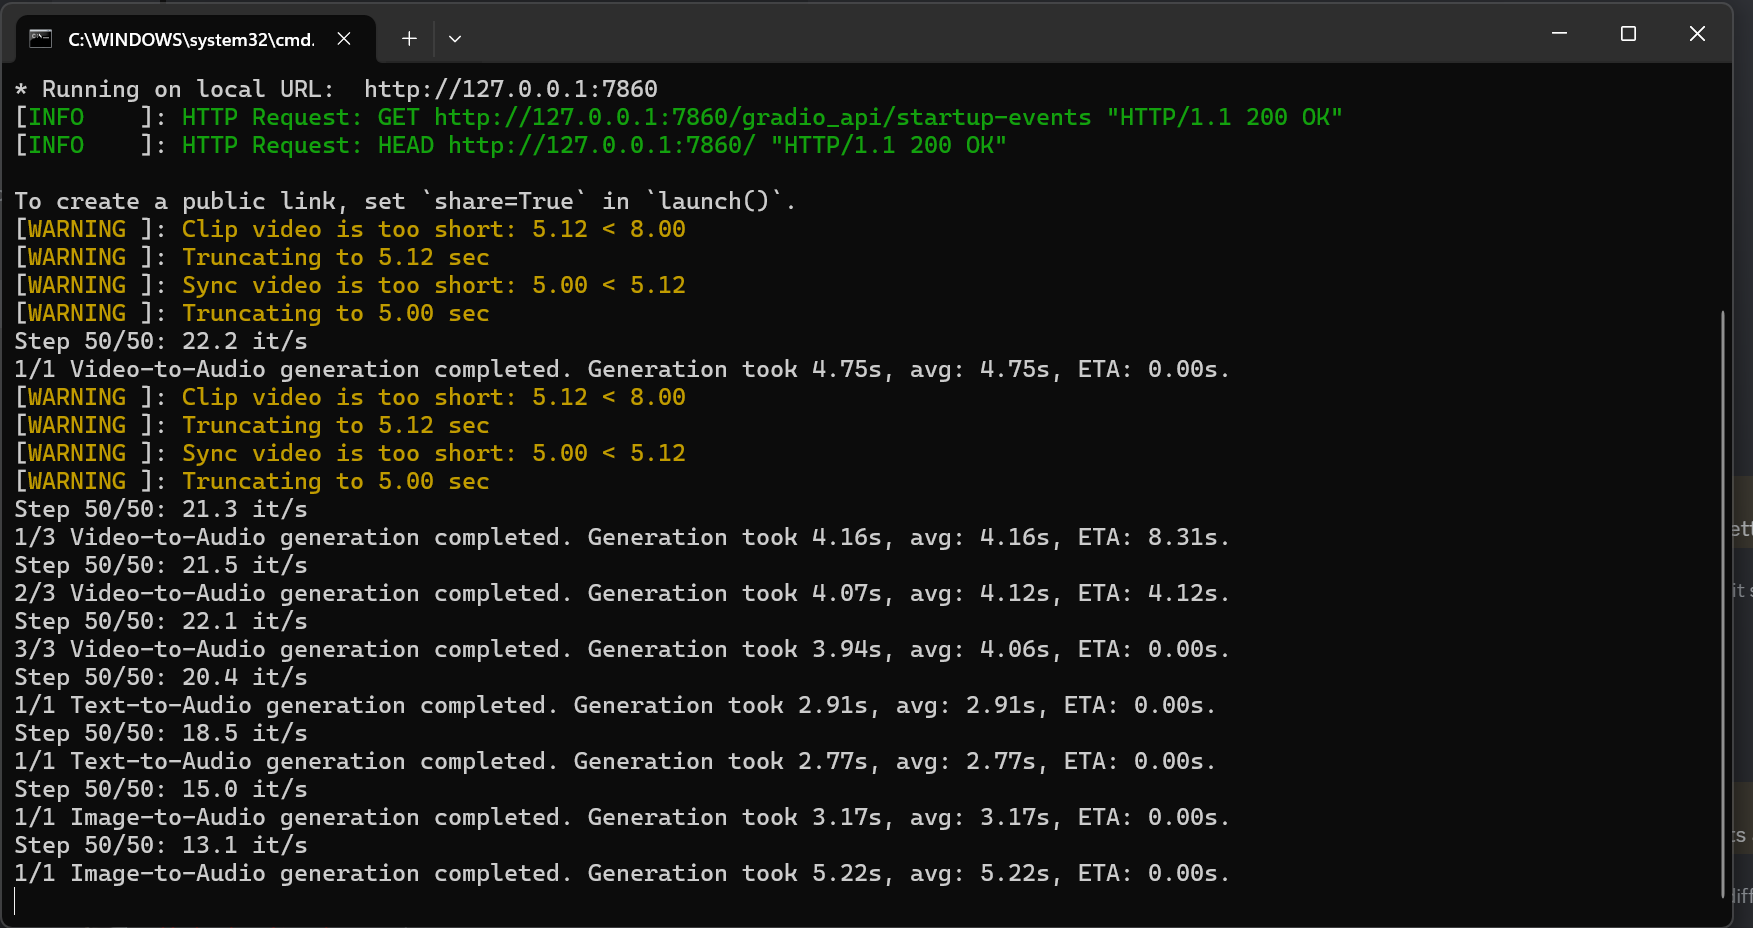
Task: Expand the new tab profile dropdown chevron
Action: [x=455, y=39]
